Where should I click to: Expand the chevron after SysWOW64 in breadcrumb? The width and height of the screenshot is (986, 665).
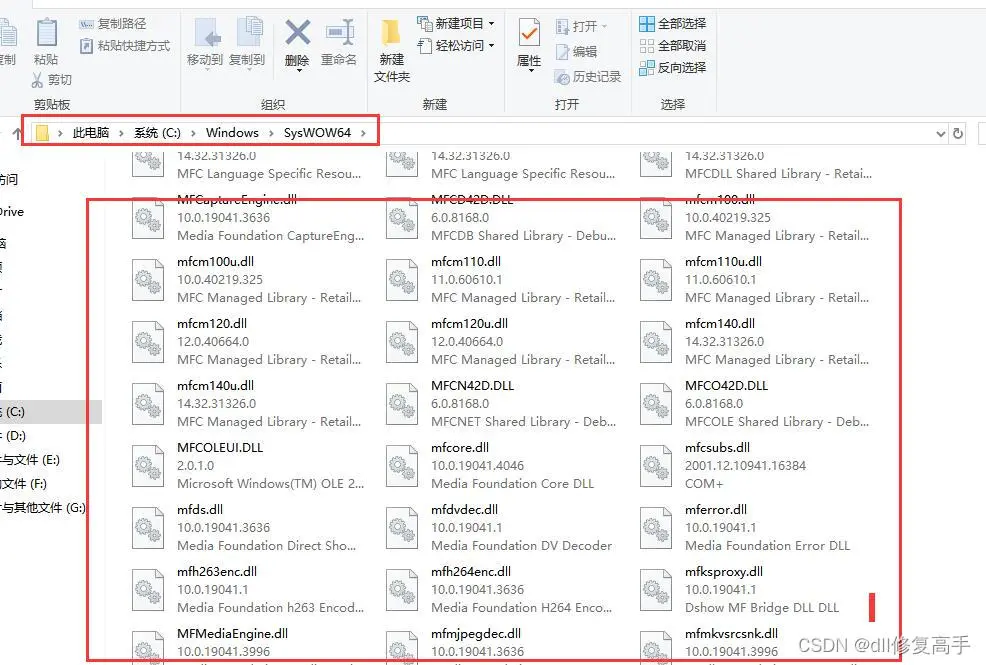point(364,133)
